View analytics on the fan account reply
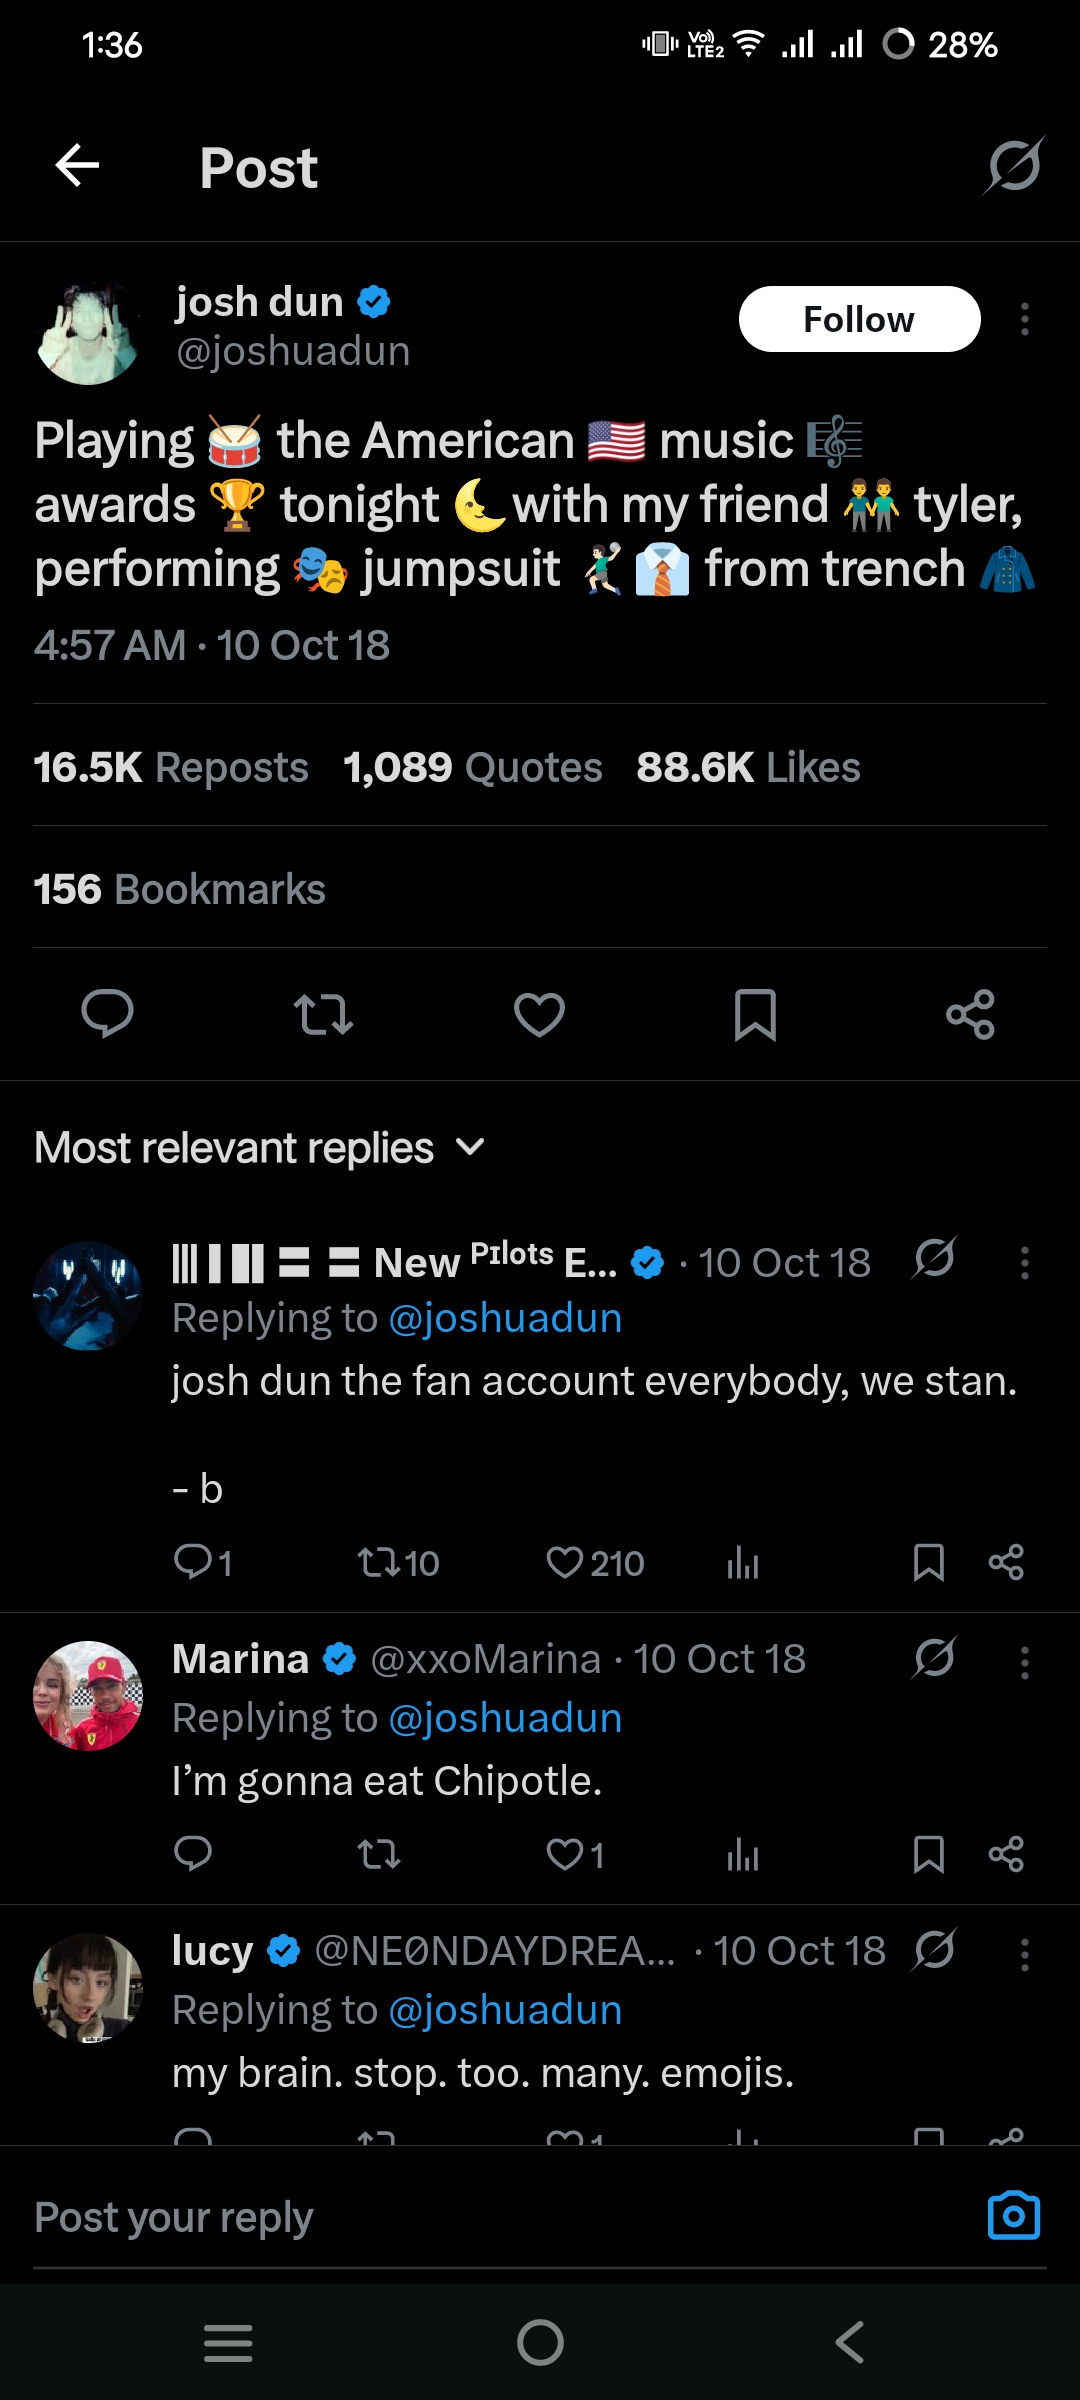This screenshot has width=1080, height=2400. (x=742, y=1563)
